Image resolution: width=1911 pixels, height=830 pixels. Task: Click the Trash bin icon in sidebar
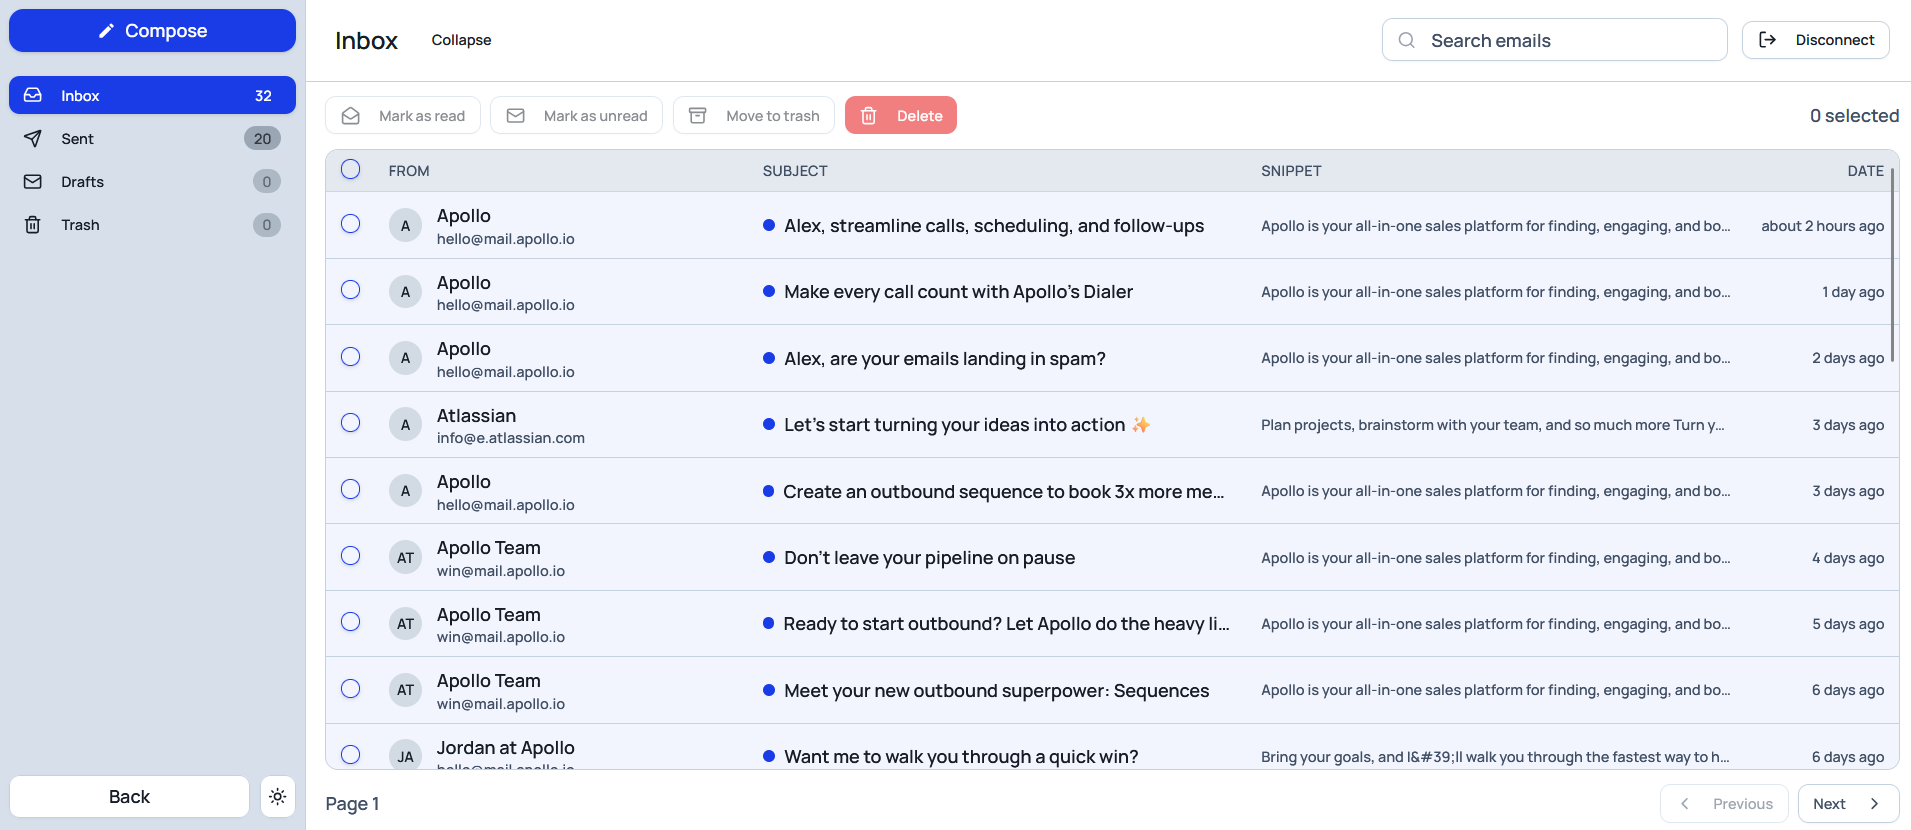(x=33, y=225)
